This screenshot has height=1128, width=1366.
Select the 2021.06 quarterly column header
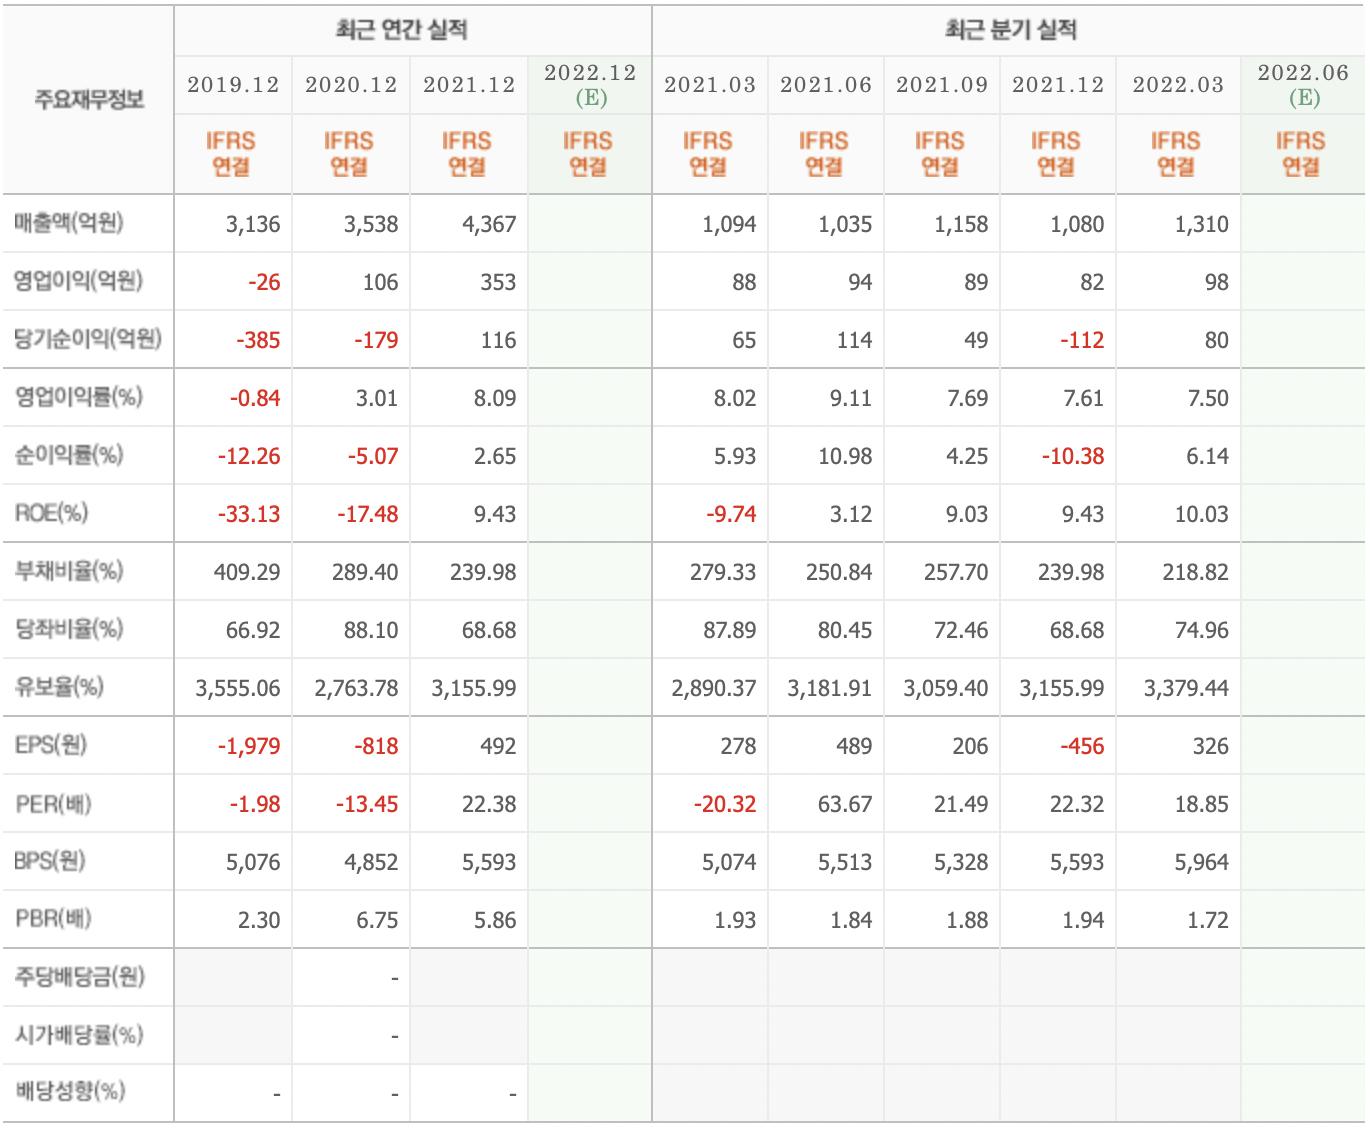[x=826, y=85]
